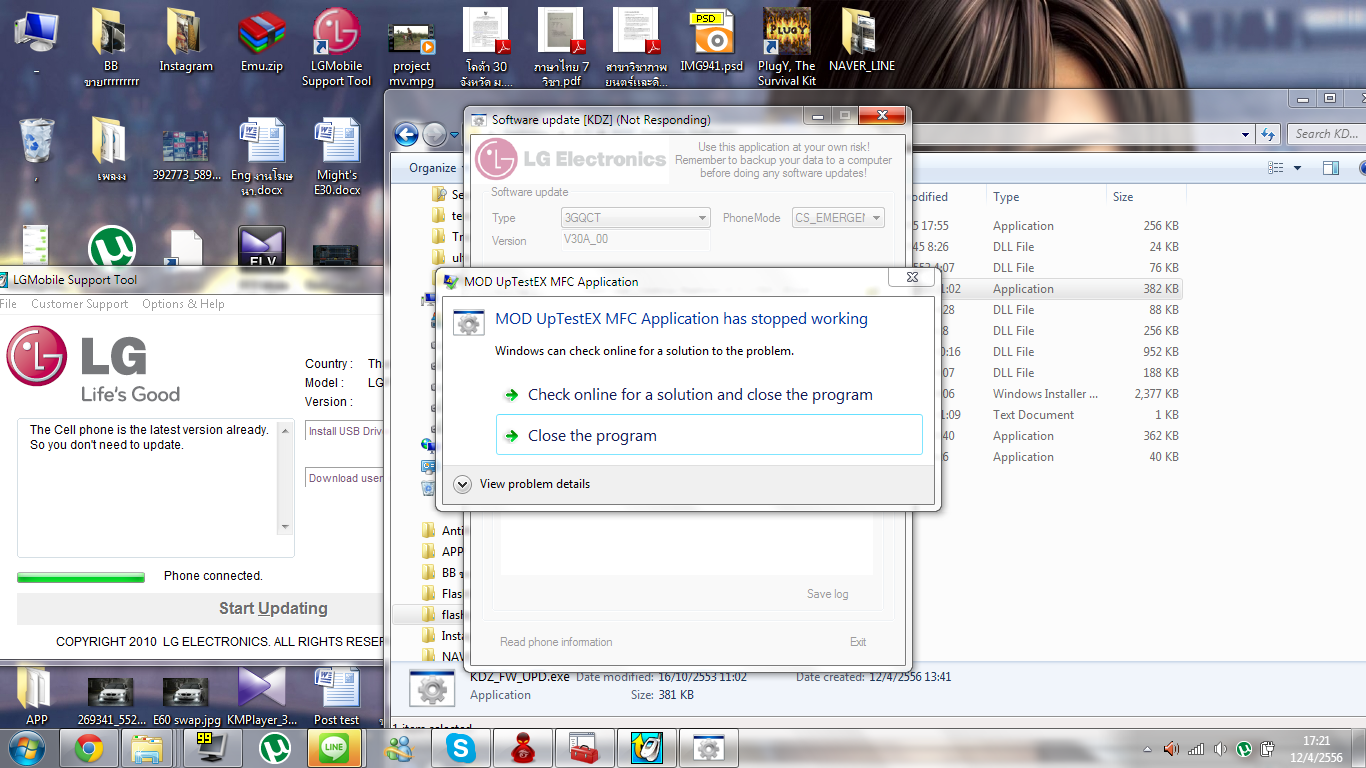Open Windows Live Messenger from the taskbar
This screenshot has height=768, width=1366.
[399, 748]
